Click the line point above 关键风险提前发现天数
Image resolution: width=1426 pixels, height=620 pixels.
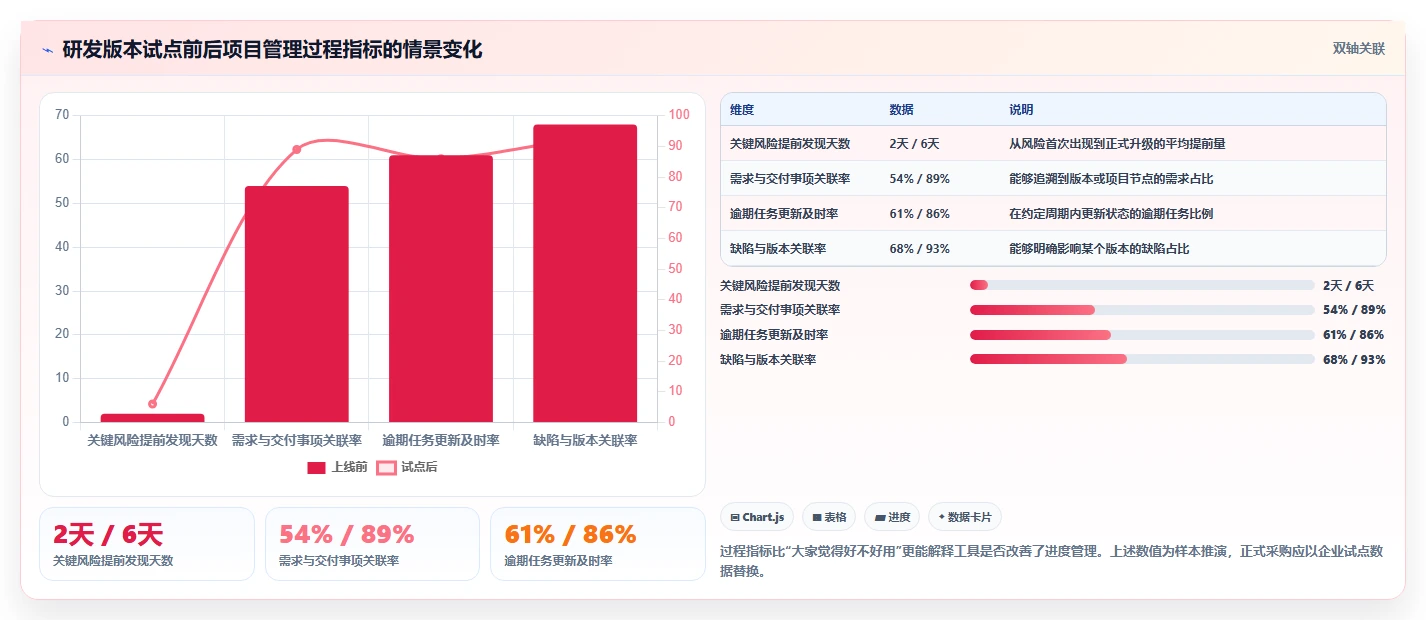[x=153, y=404]
